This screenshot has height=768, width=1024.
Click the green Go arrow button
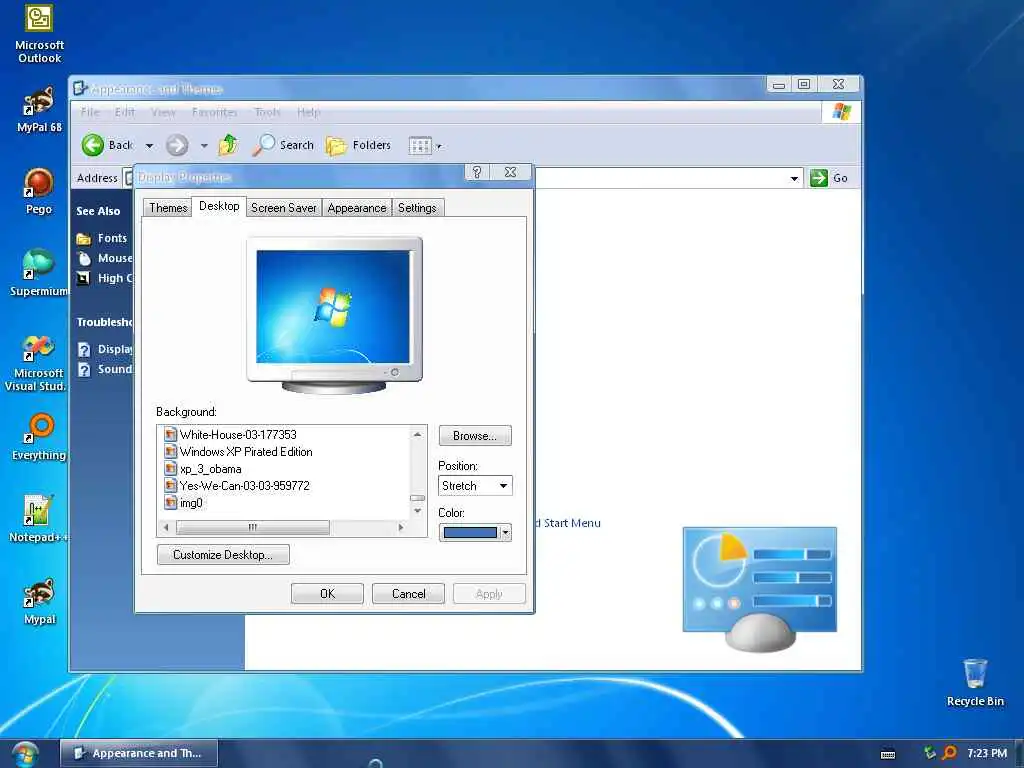819,178
